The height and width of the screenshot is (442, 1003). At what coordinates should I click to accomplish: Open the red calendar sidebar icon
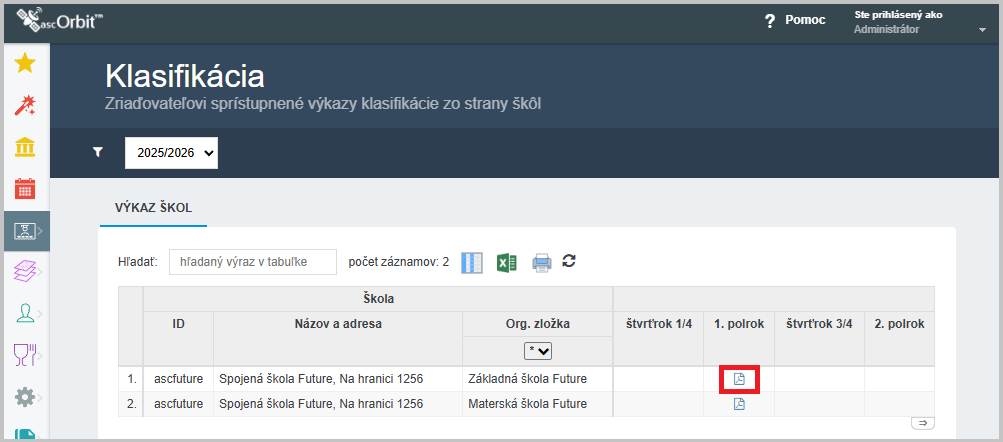tap(25, 188)
